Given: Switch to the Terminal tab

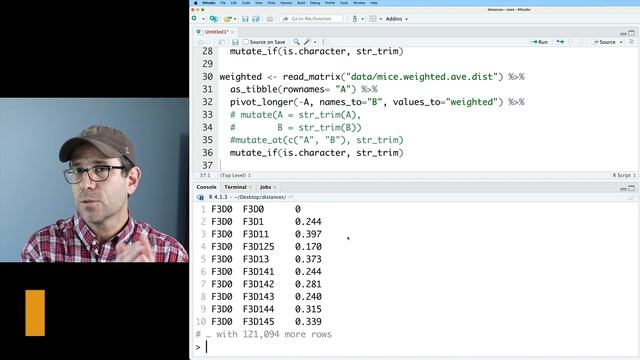Looking at the screenshot, I should pyautogui.click(x=235, y=187).
